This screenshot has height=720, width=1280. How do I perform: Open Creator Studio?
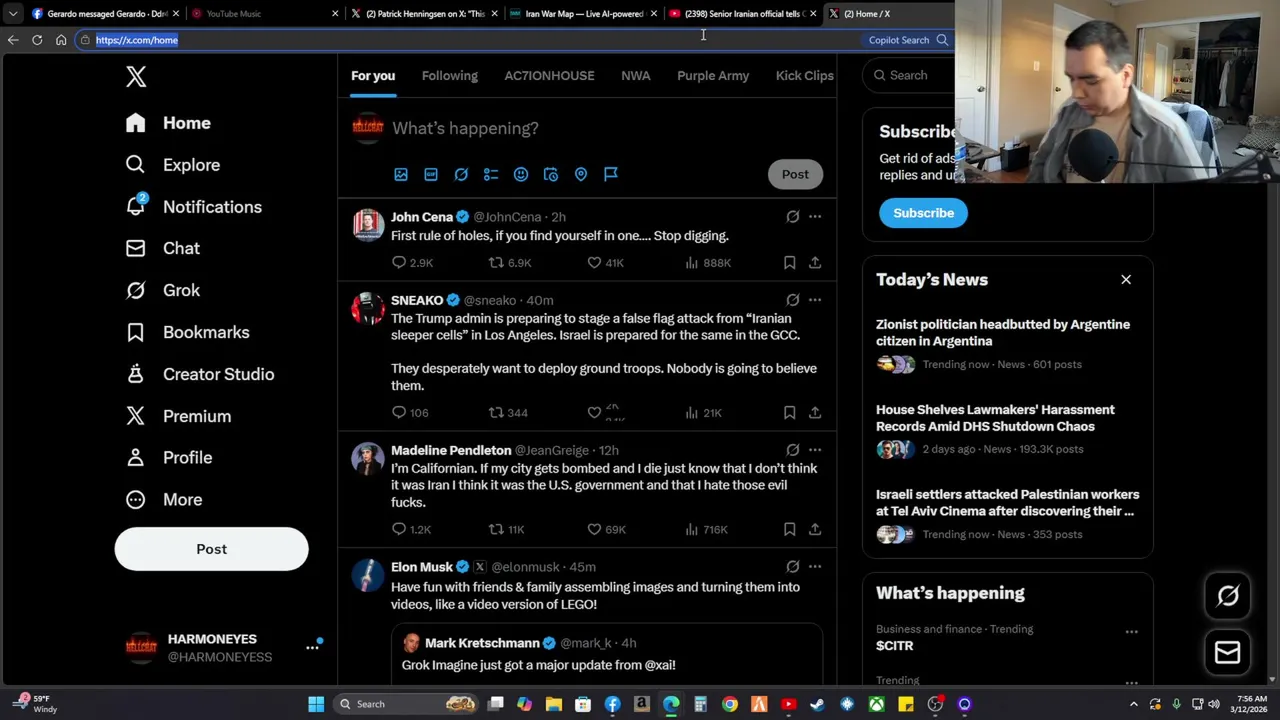point(199,374)
